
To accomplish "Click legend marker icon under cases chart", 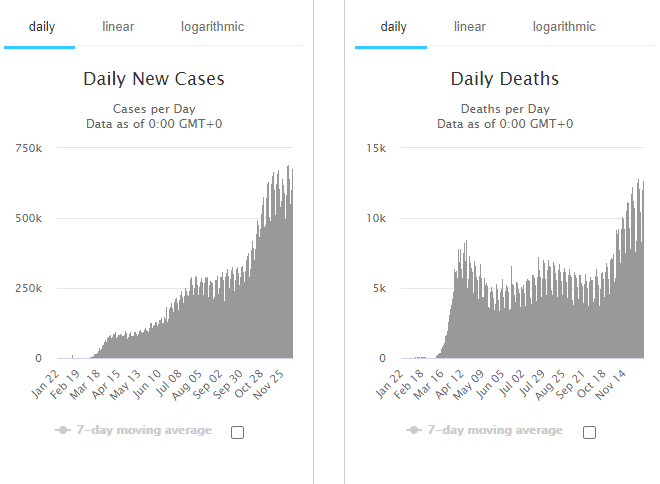I will (63, 430).
